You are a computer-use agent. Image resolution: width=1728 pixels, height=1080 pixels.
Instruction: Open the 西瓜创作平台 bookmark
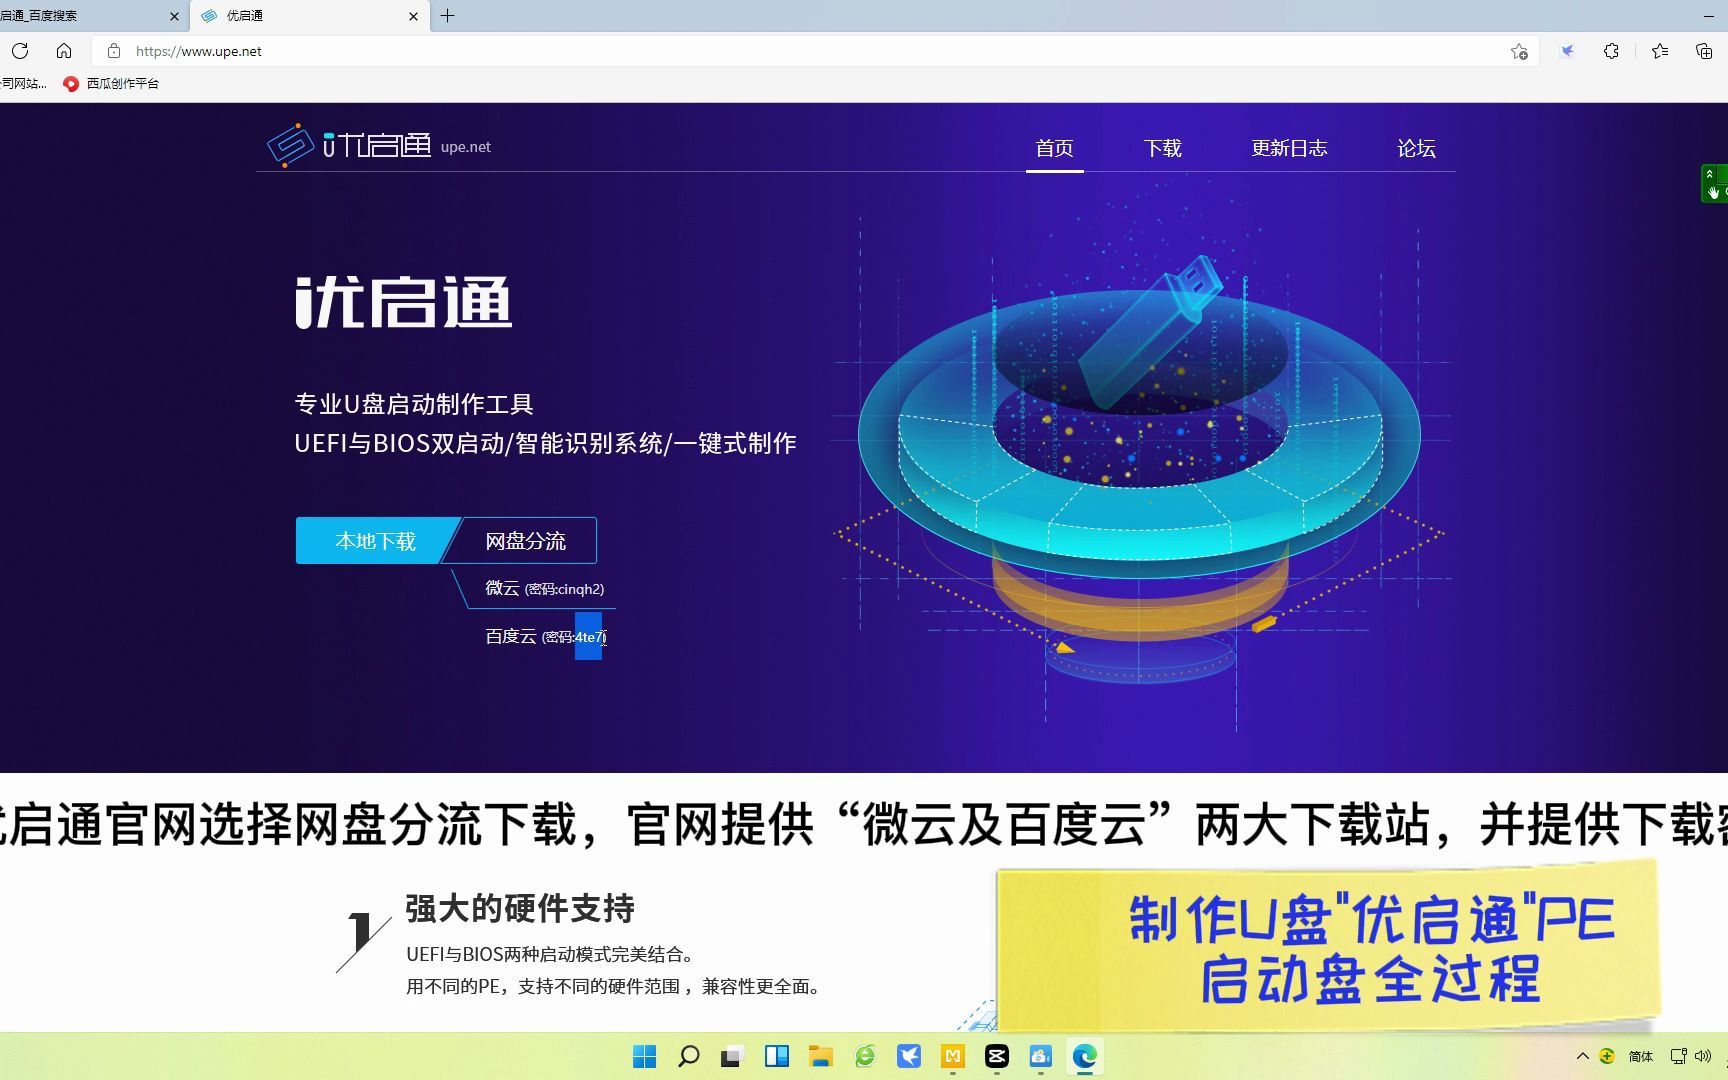click(x=111, y=84)
